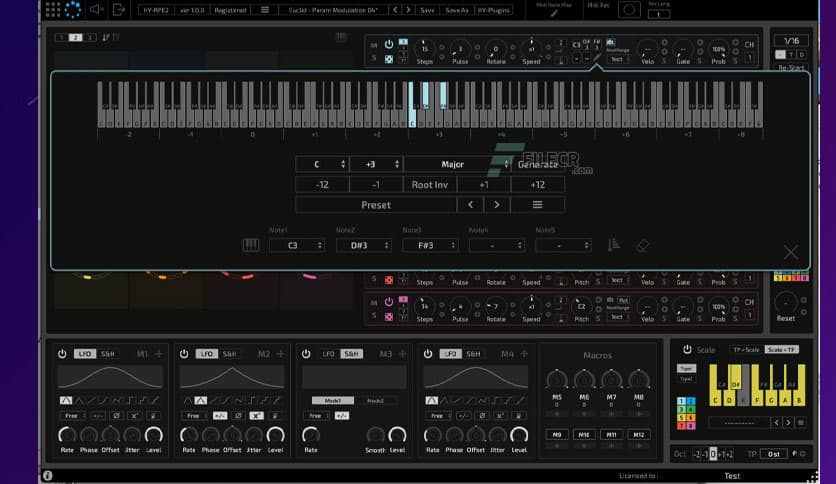Click the speaker mute icon in top bar
The image size is (836, 484).
96,10
